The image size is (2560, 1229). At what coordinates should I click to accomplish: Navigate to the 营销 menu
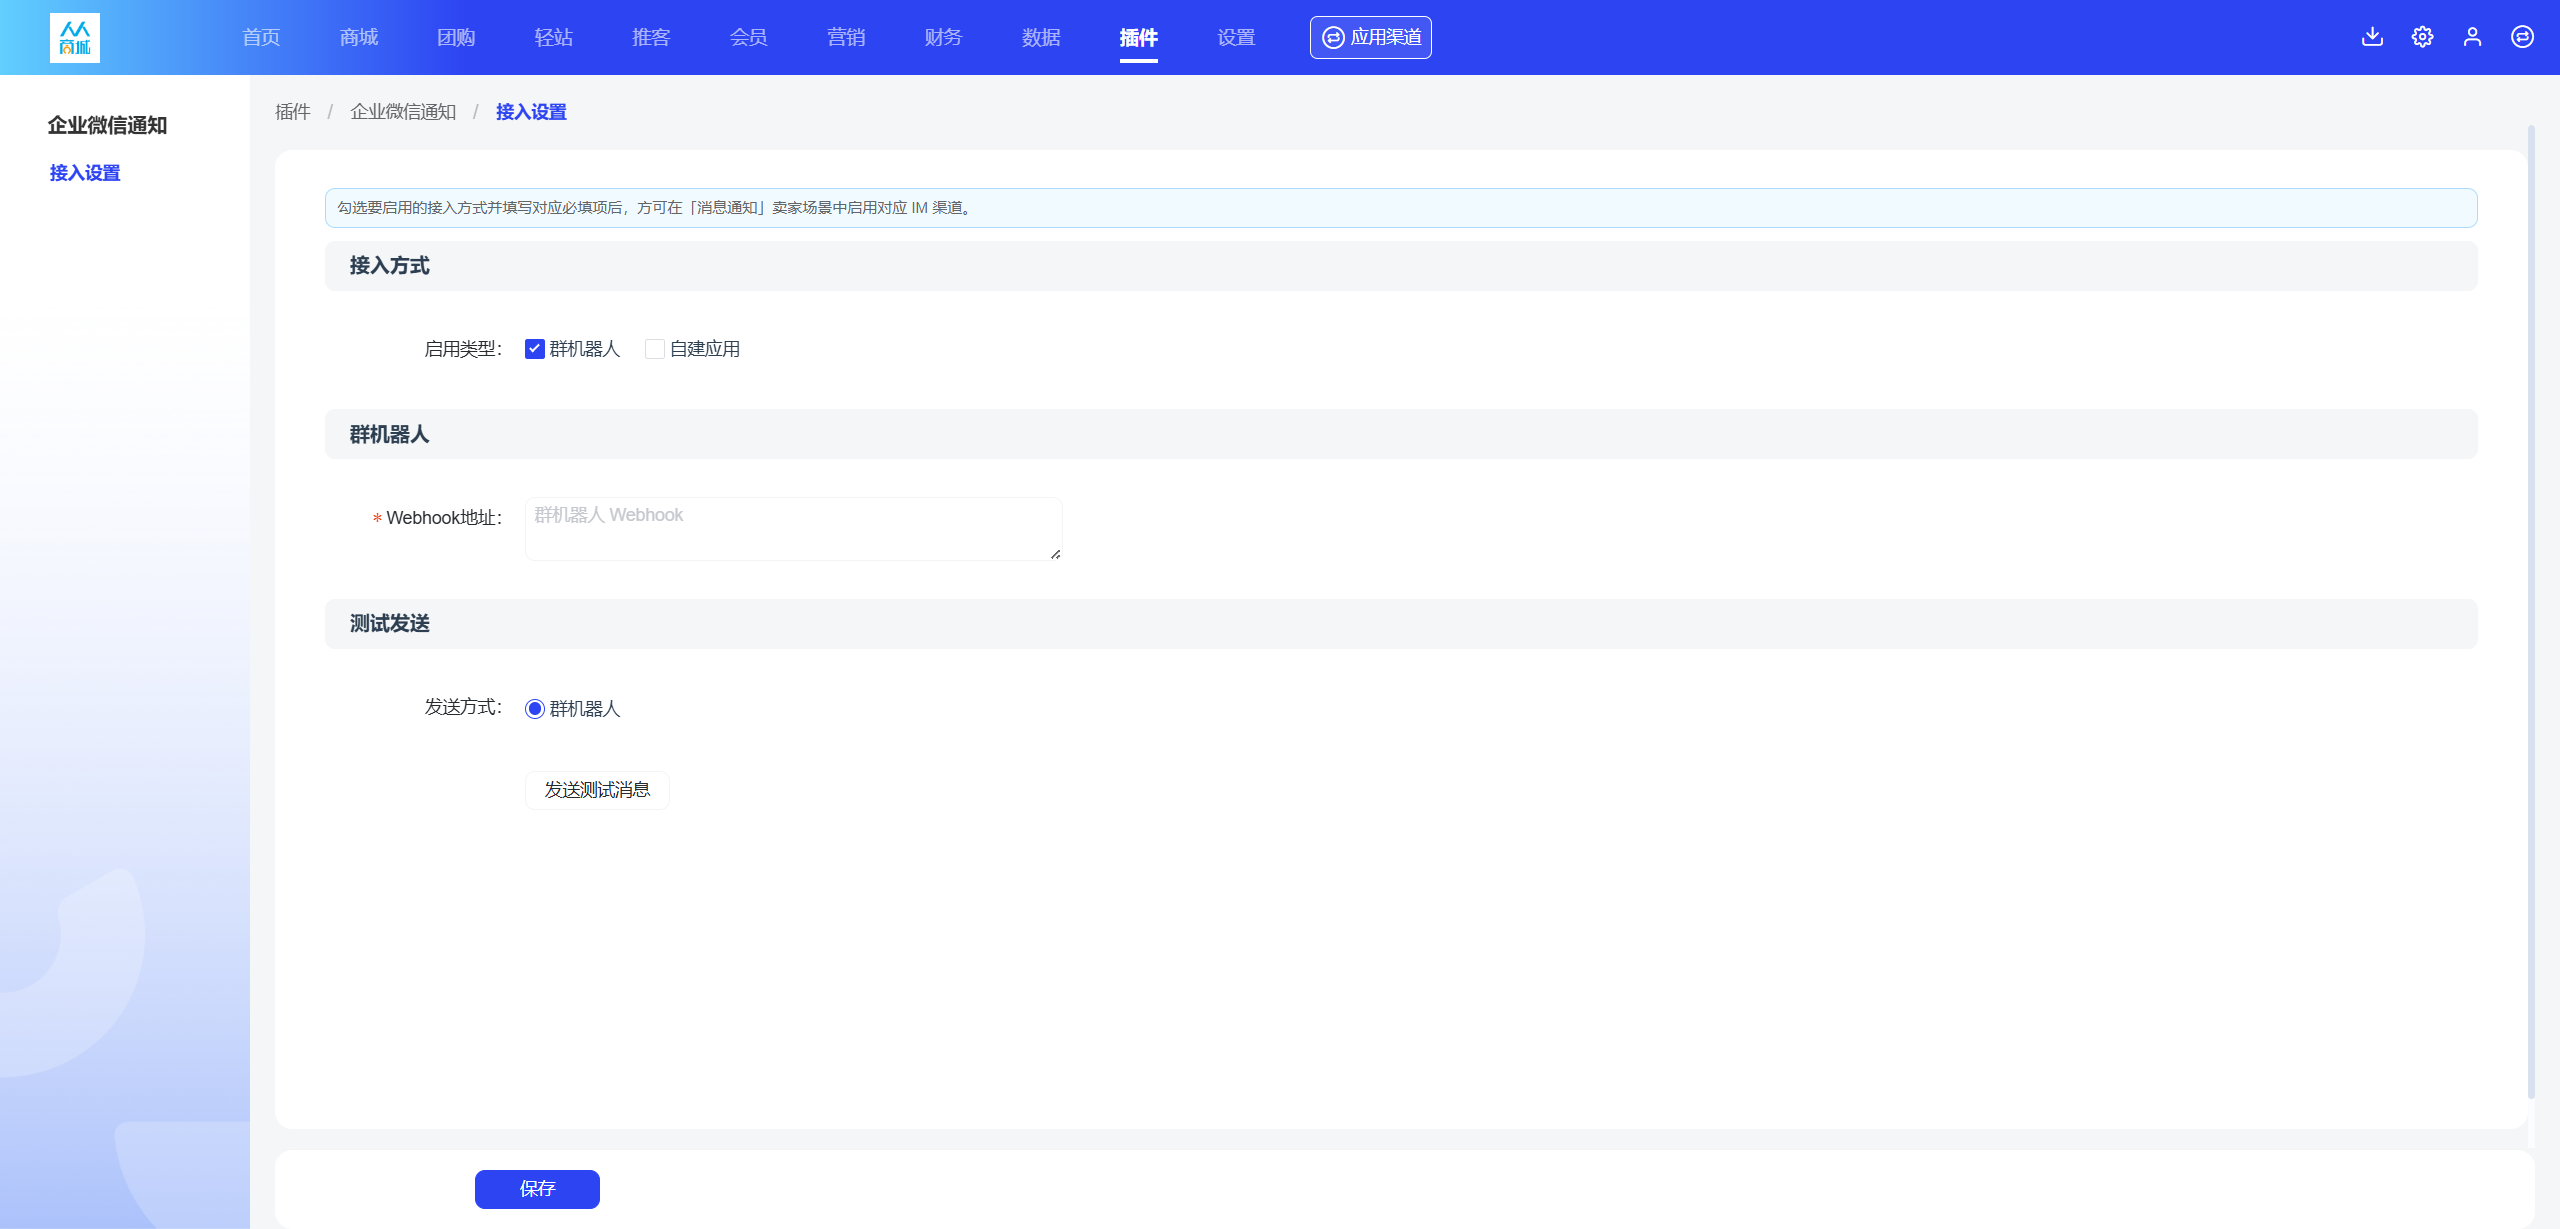(x=846, y=37)
